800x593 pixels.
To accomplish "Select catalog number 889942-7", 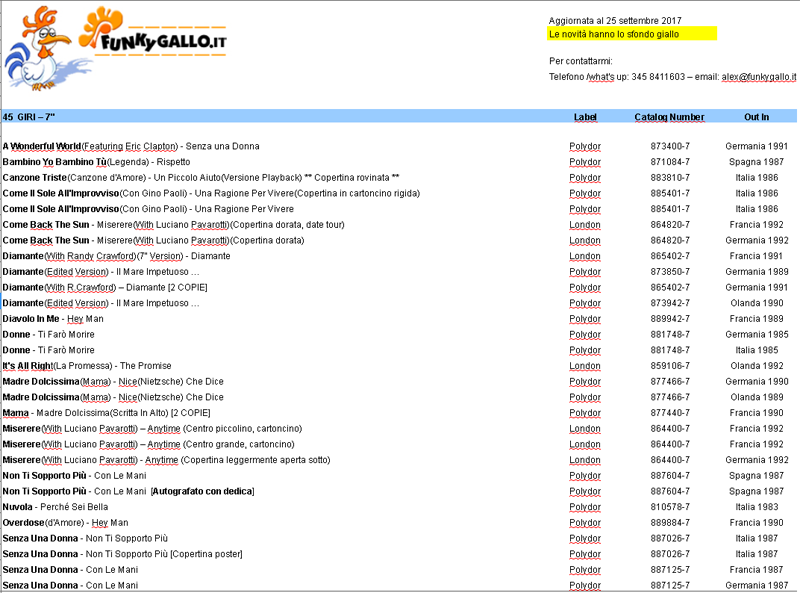I will pos(670,319).
